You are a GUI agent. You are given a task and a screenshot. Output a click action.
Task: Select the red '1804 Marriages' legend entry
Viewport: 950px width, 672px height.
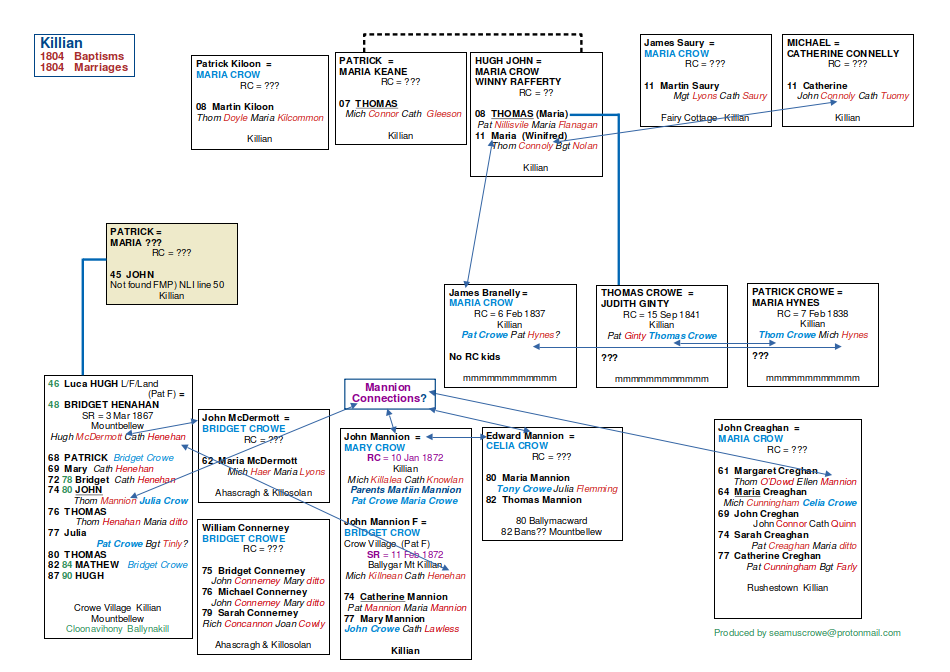tap(84, 68)
